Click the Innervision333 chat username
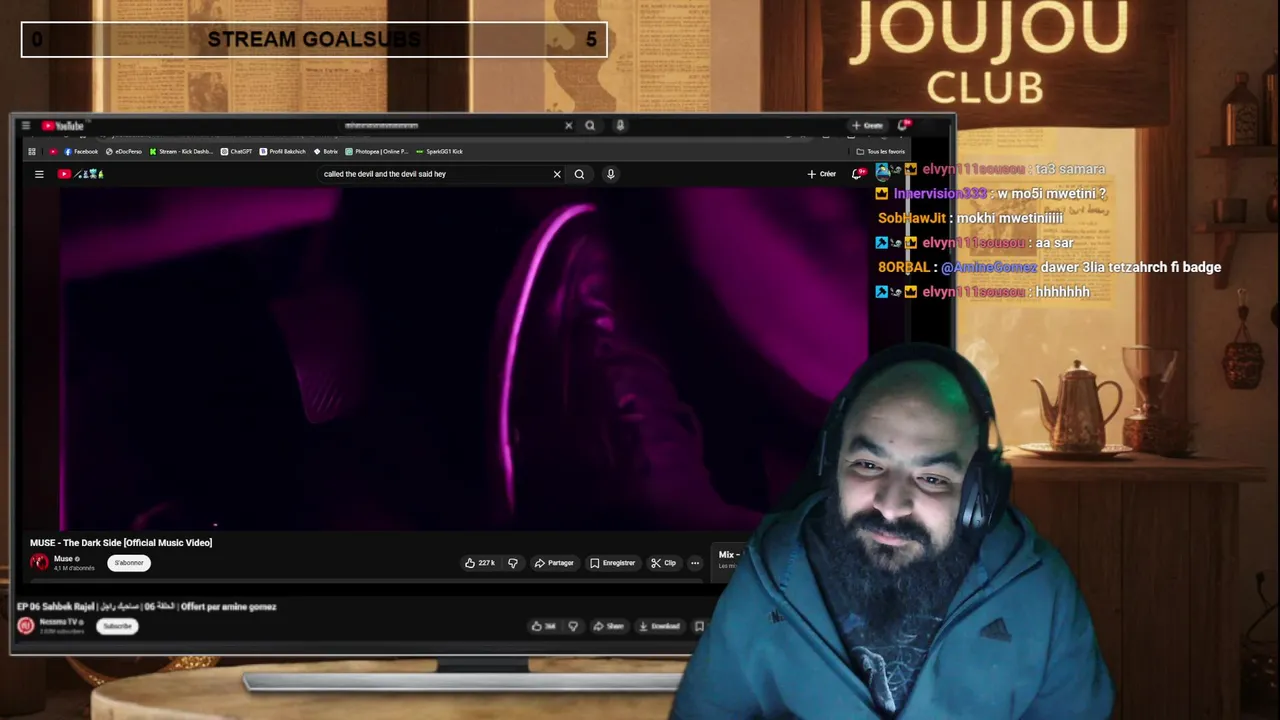1280x720 pixels. (x=940, y=194)
